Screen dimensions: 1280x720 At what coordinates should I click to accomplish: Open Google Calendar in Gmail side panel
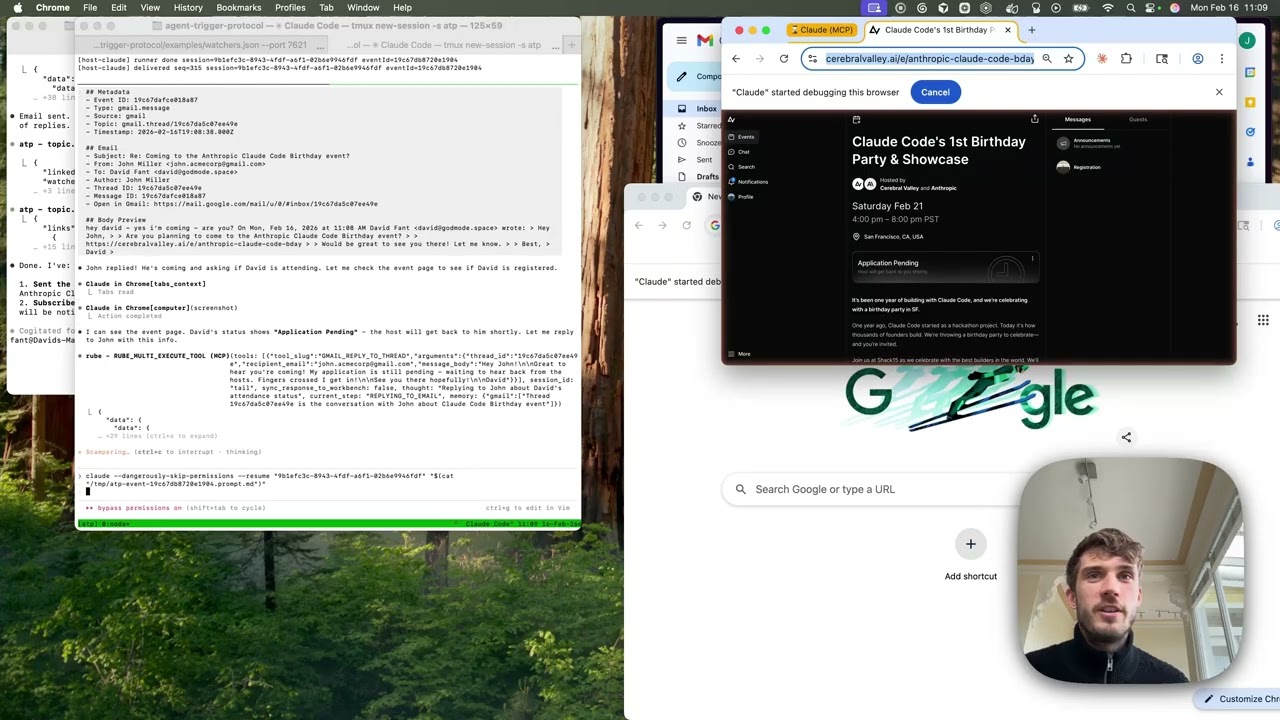[1250, 72]
